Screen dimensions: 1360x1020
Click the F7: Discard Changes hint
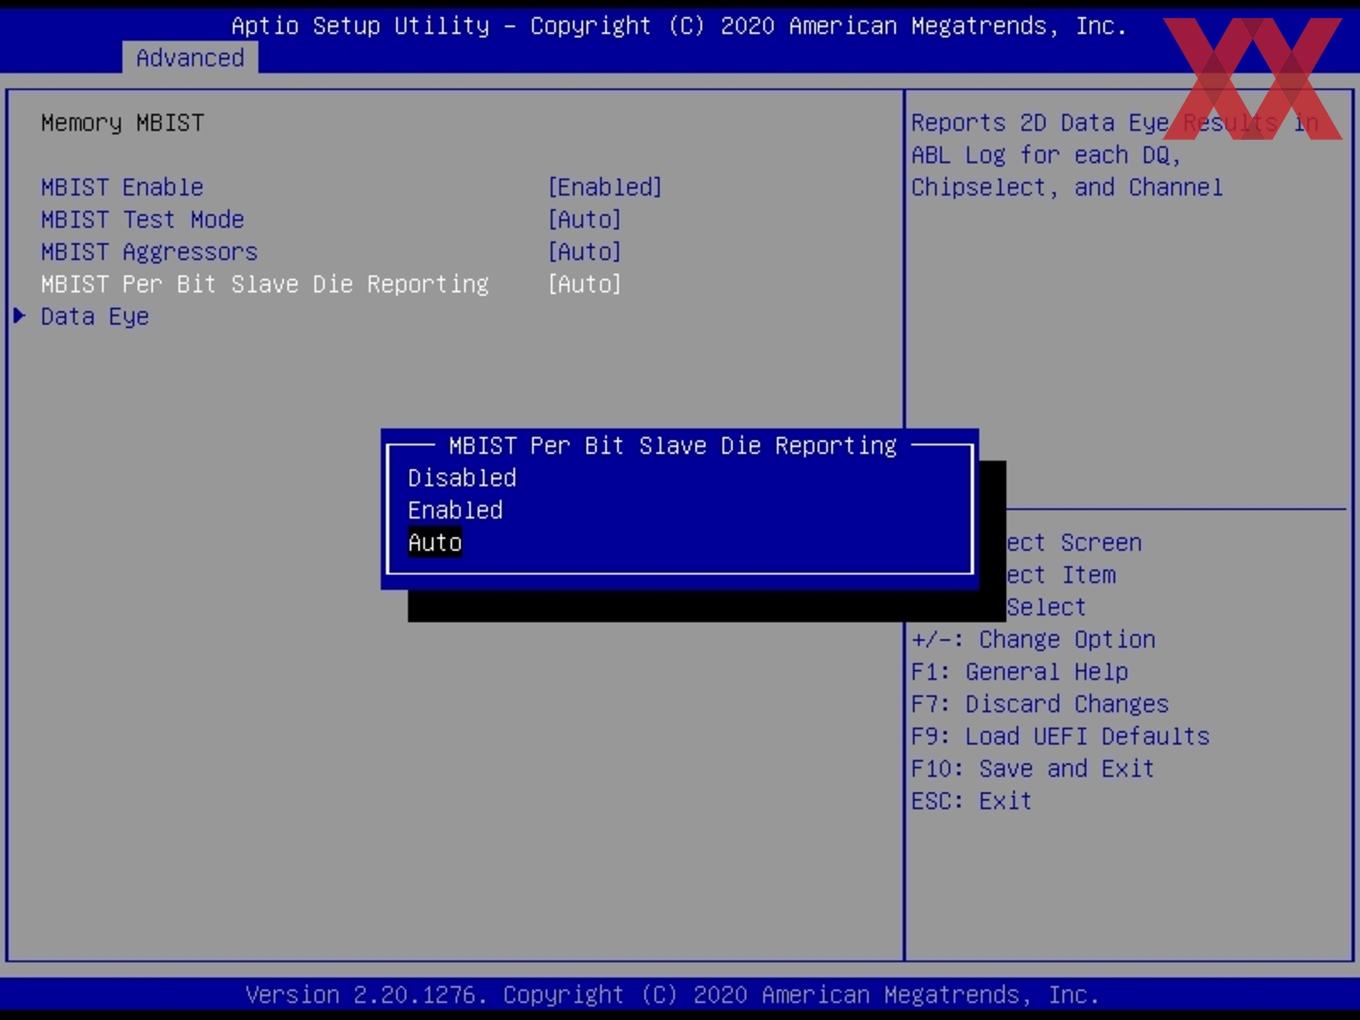pos(1039,704)
